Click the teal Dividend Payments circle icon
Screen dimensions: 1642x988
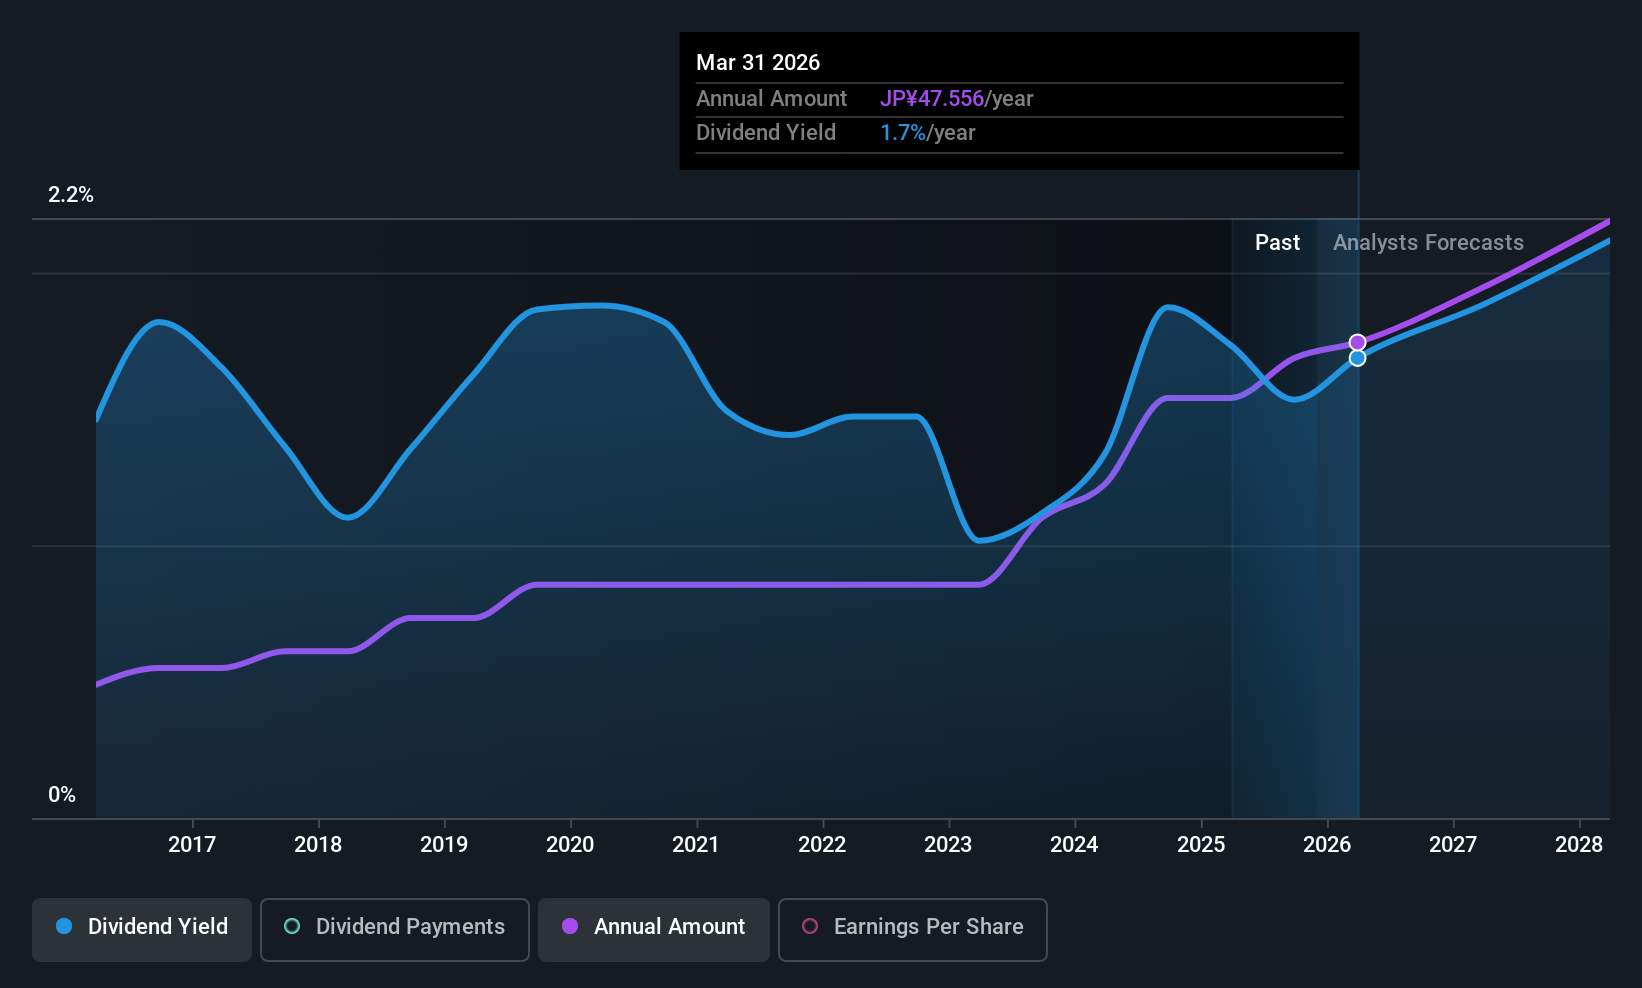coord(292,927)
